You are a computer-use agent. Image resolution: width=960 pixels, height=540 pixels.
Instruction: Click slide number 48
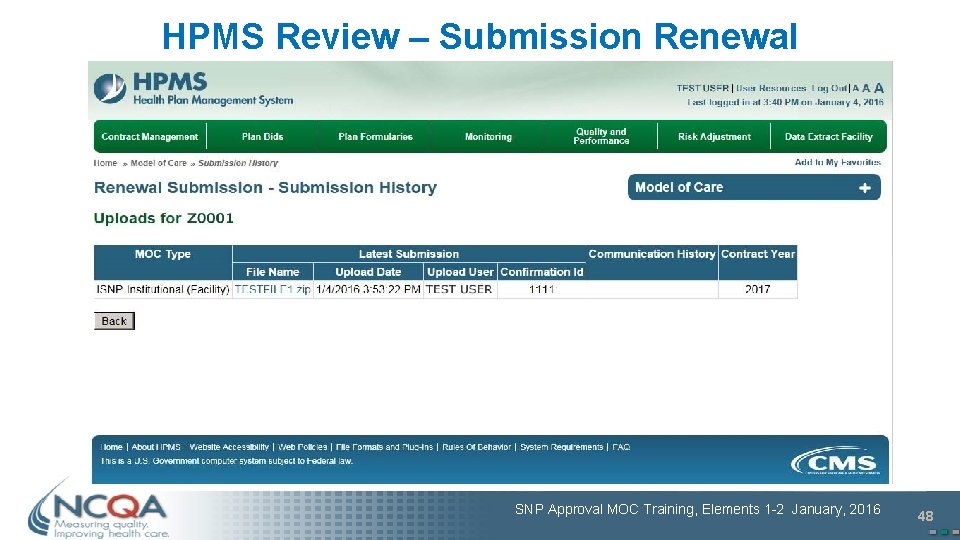click(x=924, y=516)
